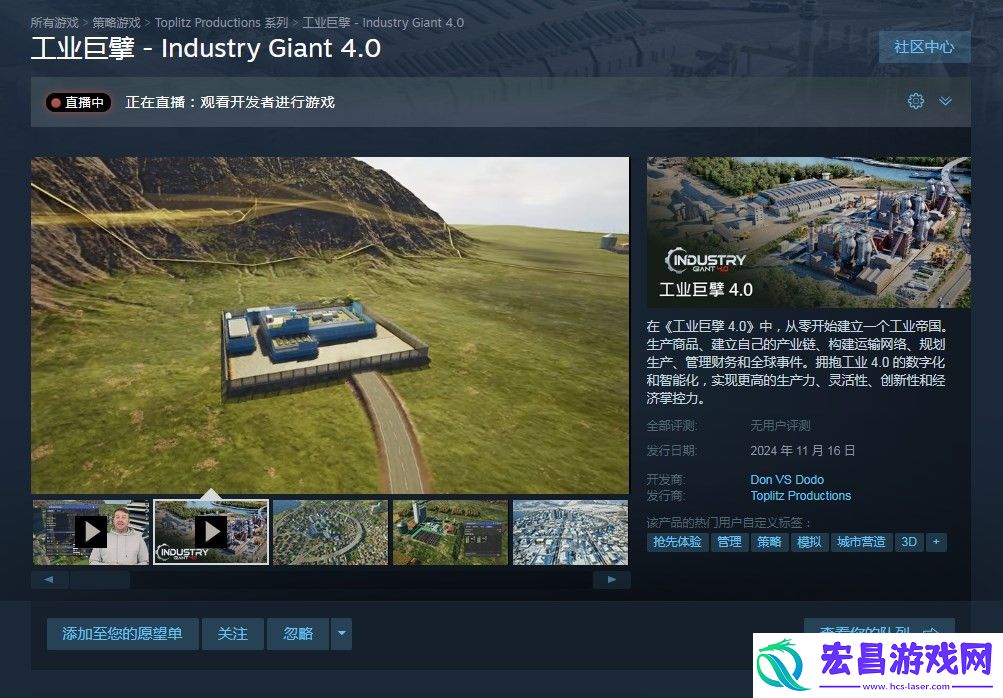1003x698 pixels.
Task: Select the 模拟 tag
Action: click(x=809, y=542)
